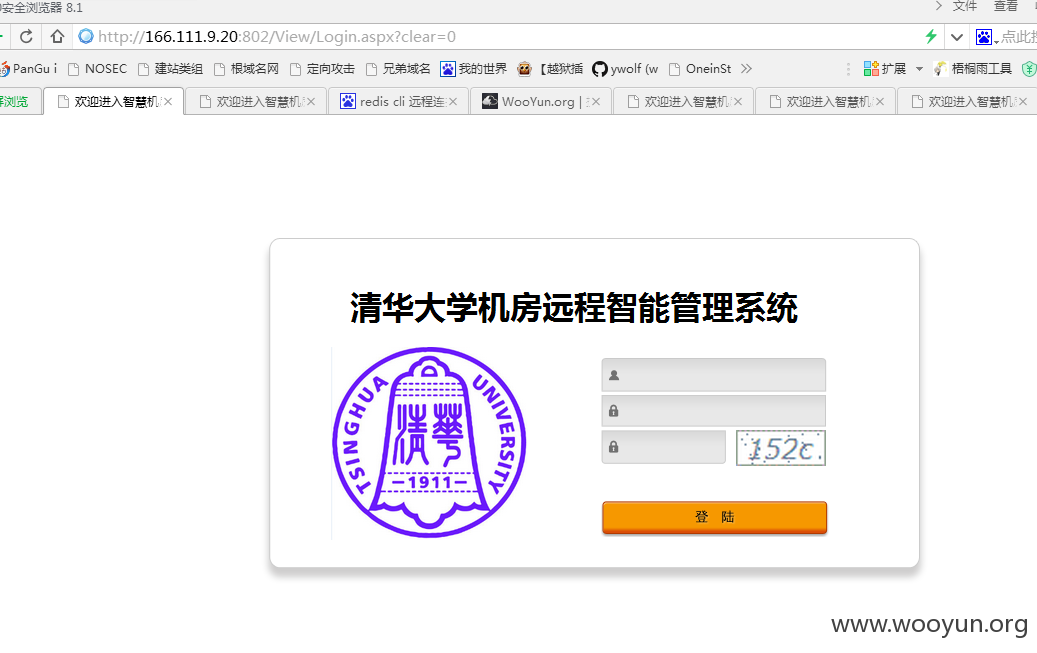Select the active 欢迎进入智慧机 tab

click(x=113, y=101)
